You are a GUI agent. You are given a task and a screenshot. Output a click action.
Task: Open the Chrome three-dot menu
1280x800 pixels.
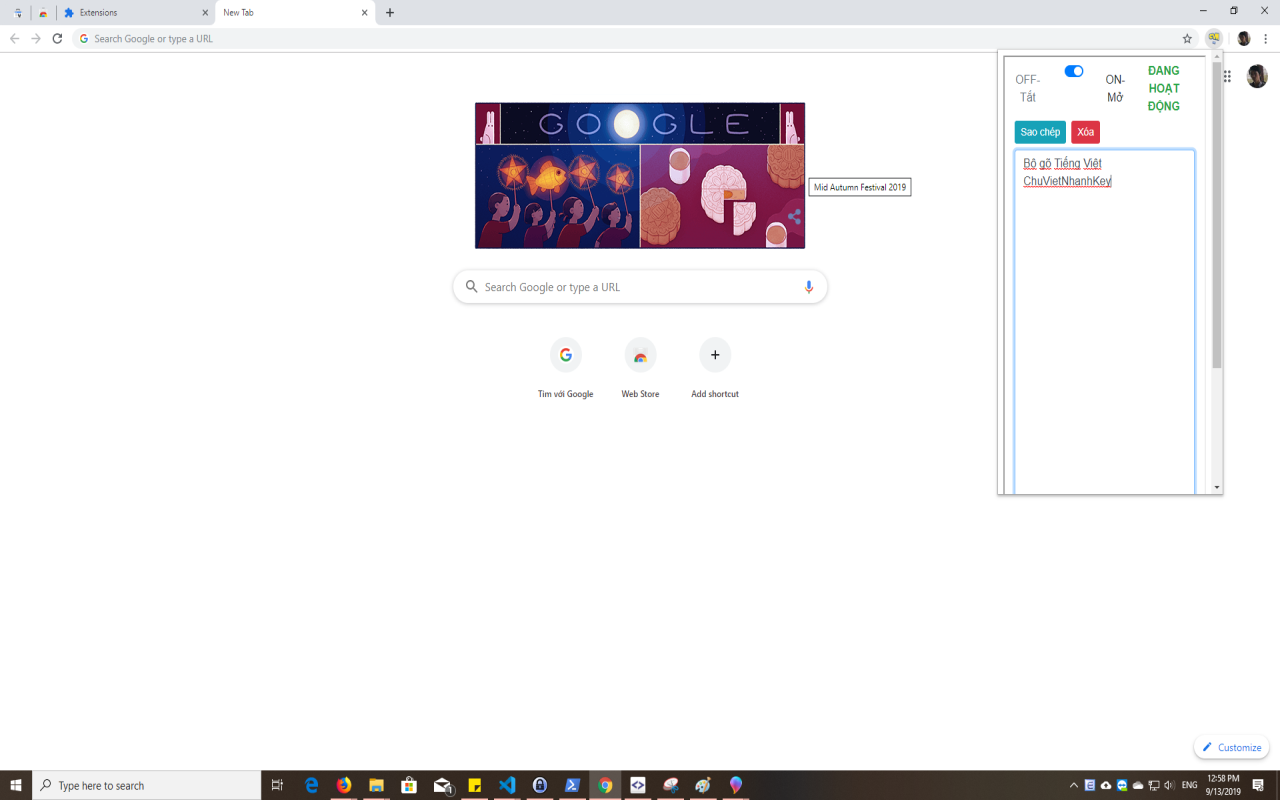click(x=1265, y=39)
